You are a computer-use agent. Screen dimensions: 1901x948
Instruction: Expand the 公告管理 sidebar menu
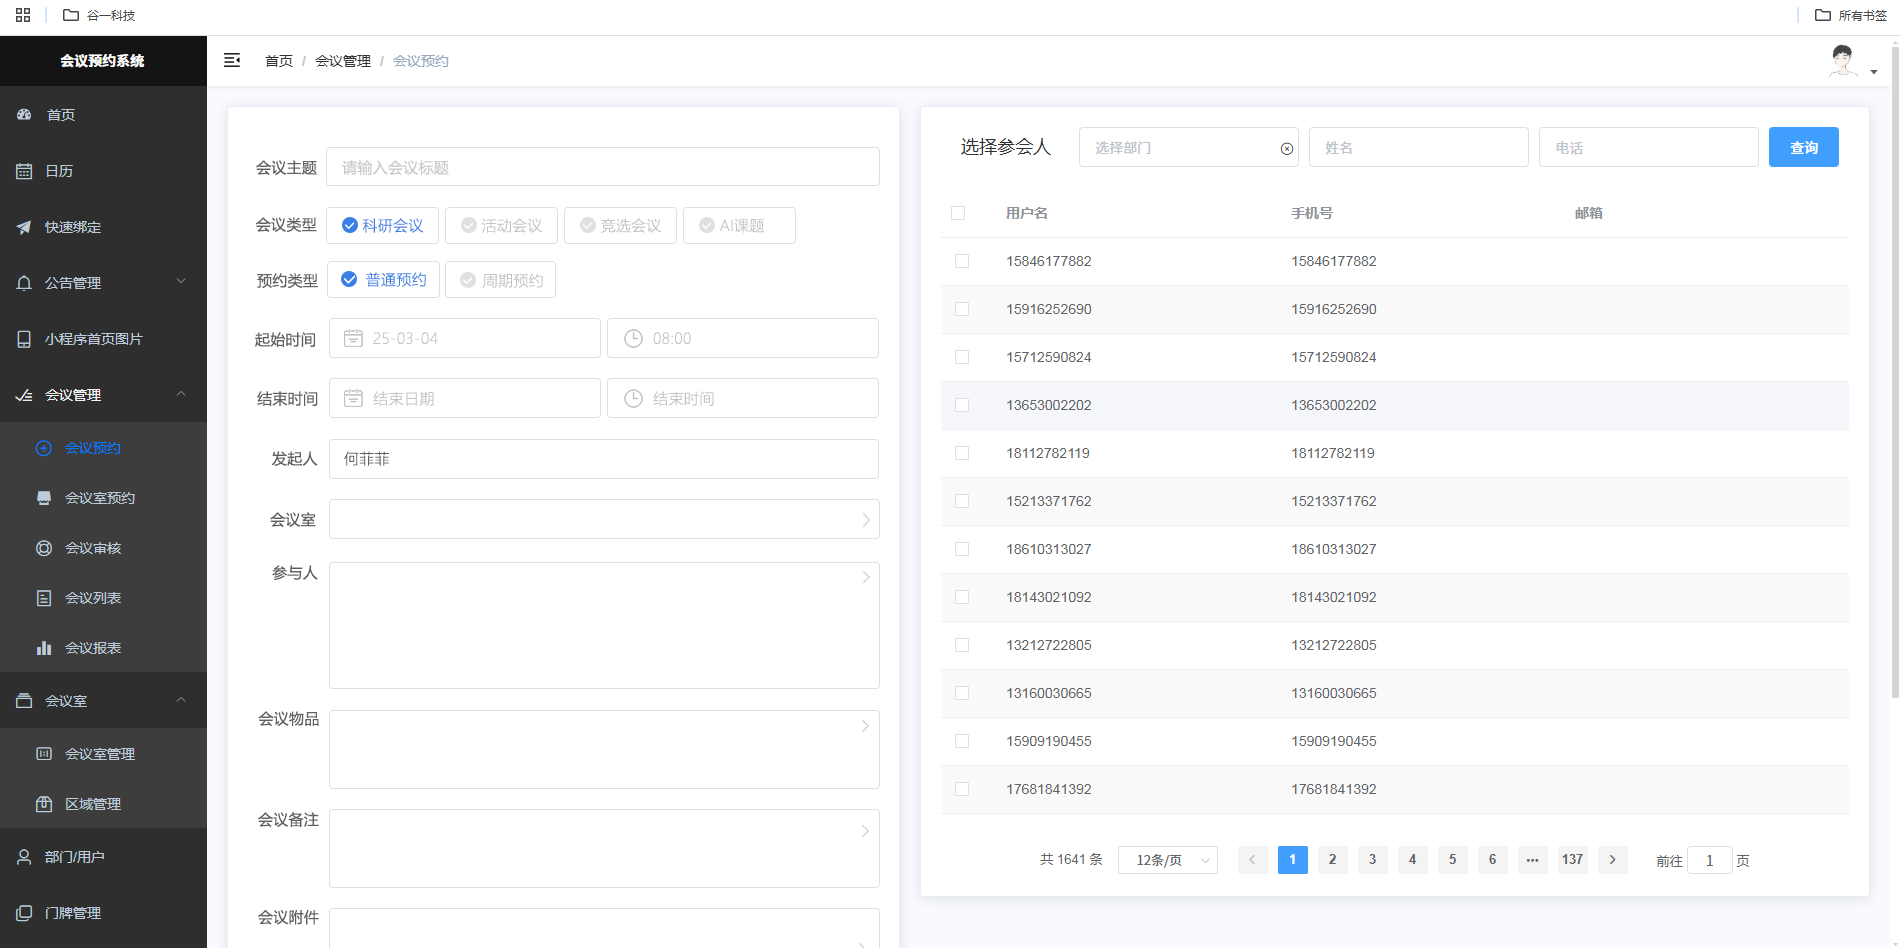click(103, 283)
